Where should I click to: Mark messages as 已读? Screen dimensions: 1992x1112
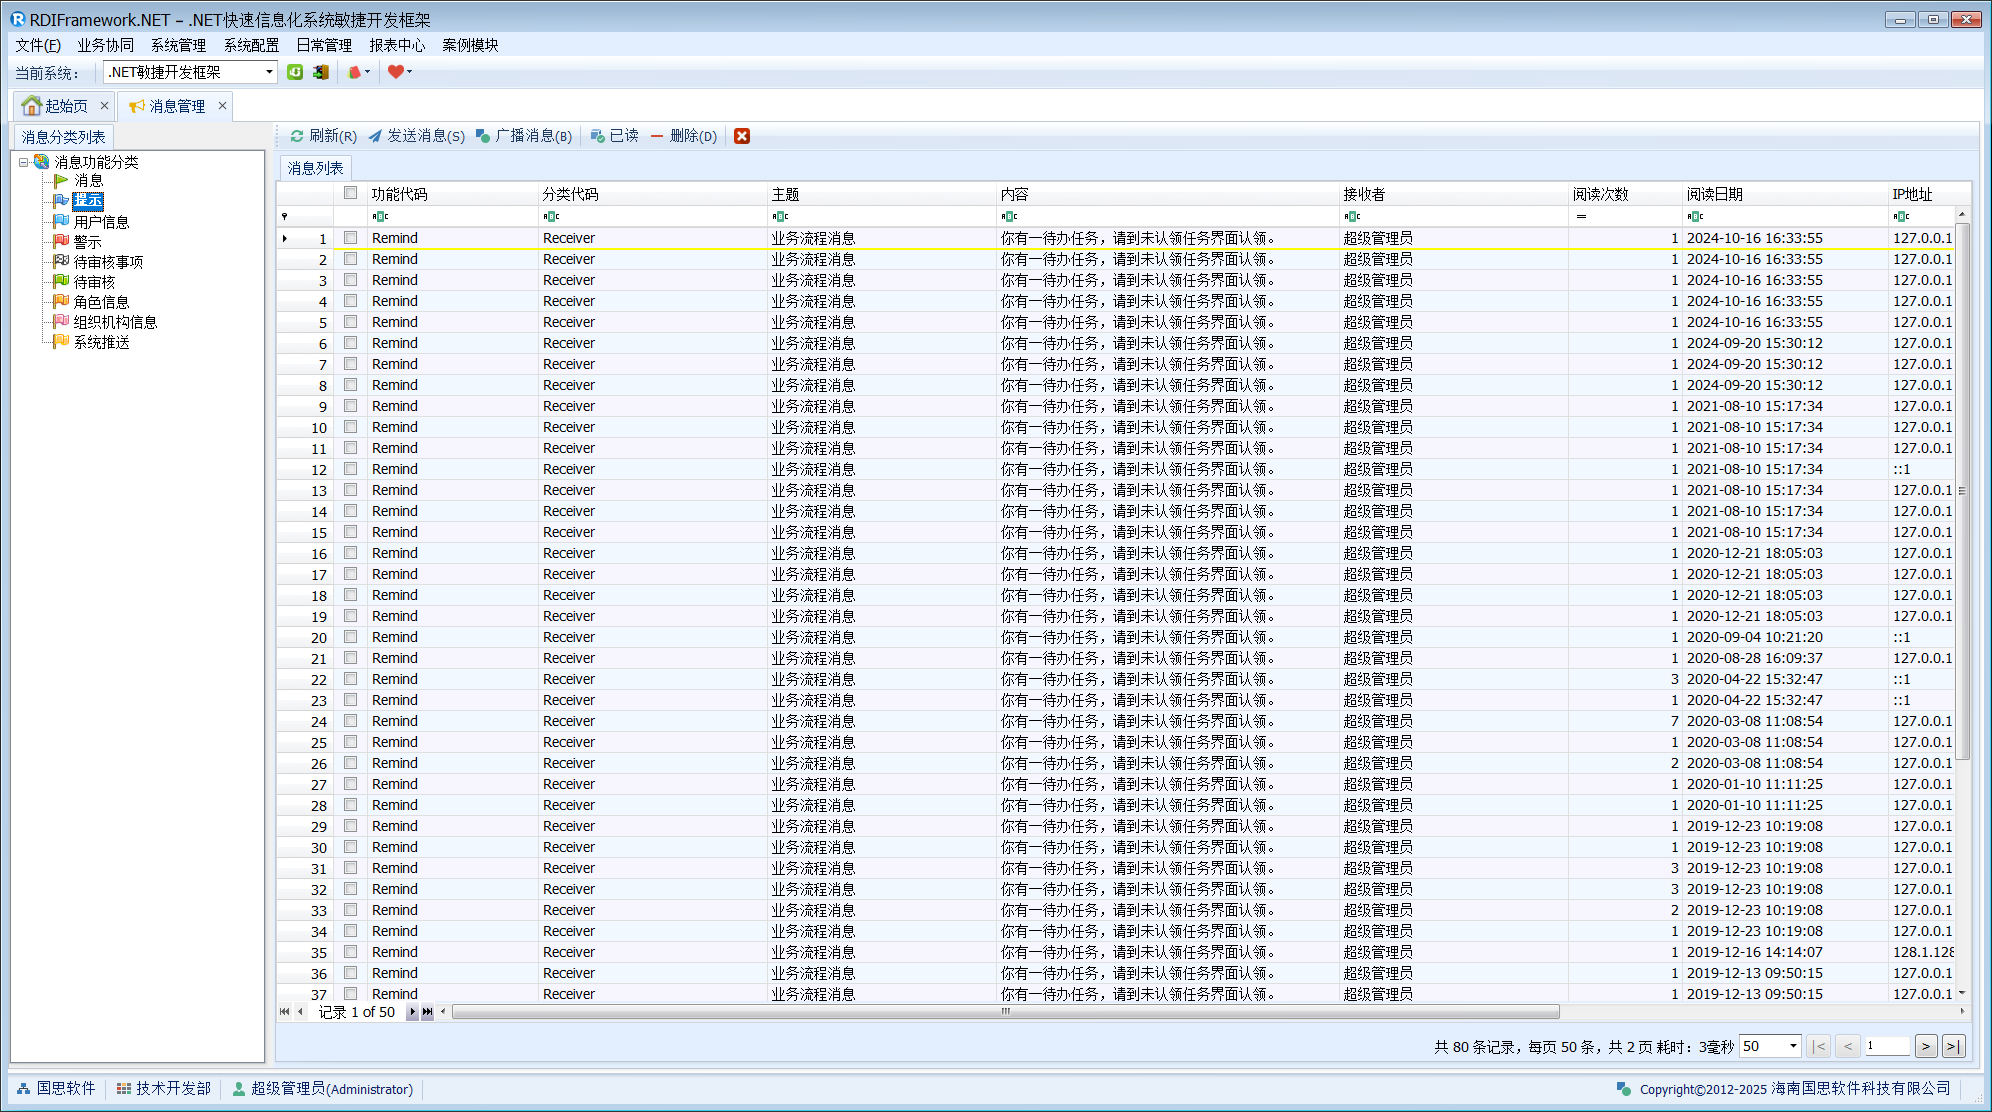(614, 136)
